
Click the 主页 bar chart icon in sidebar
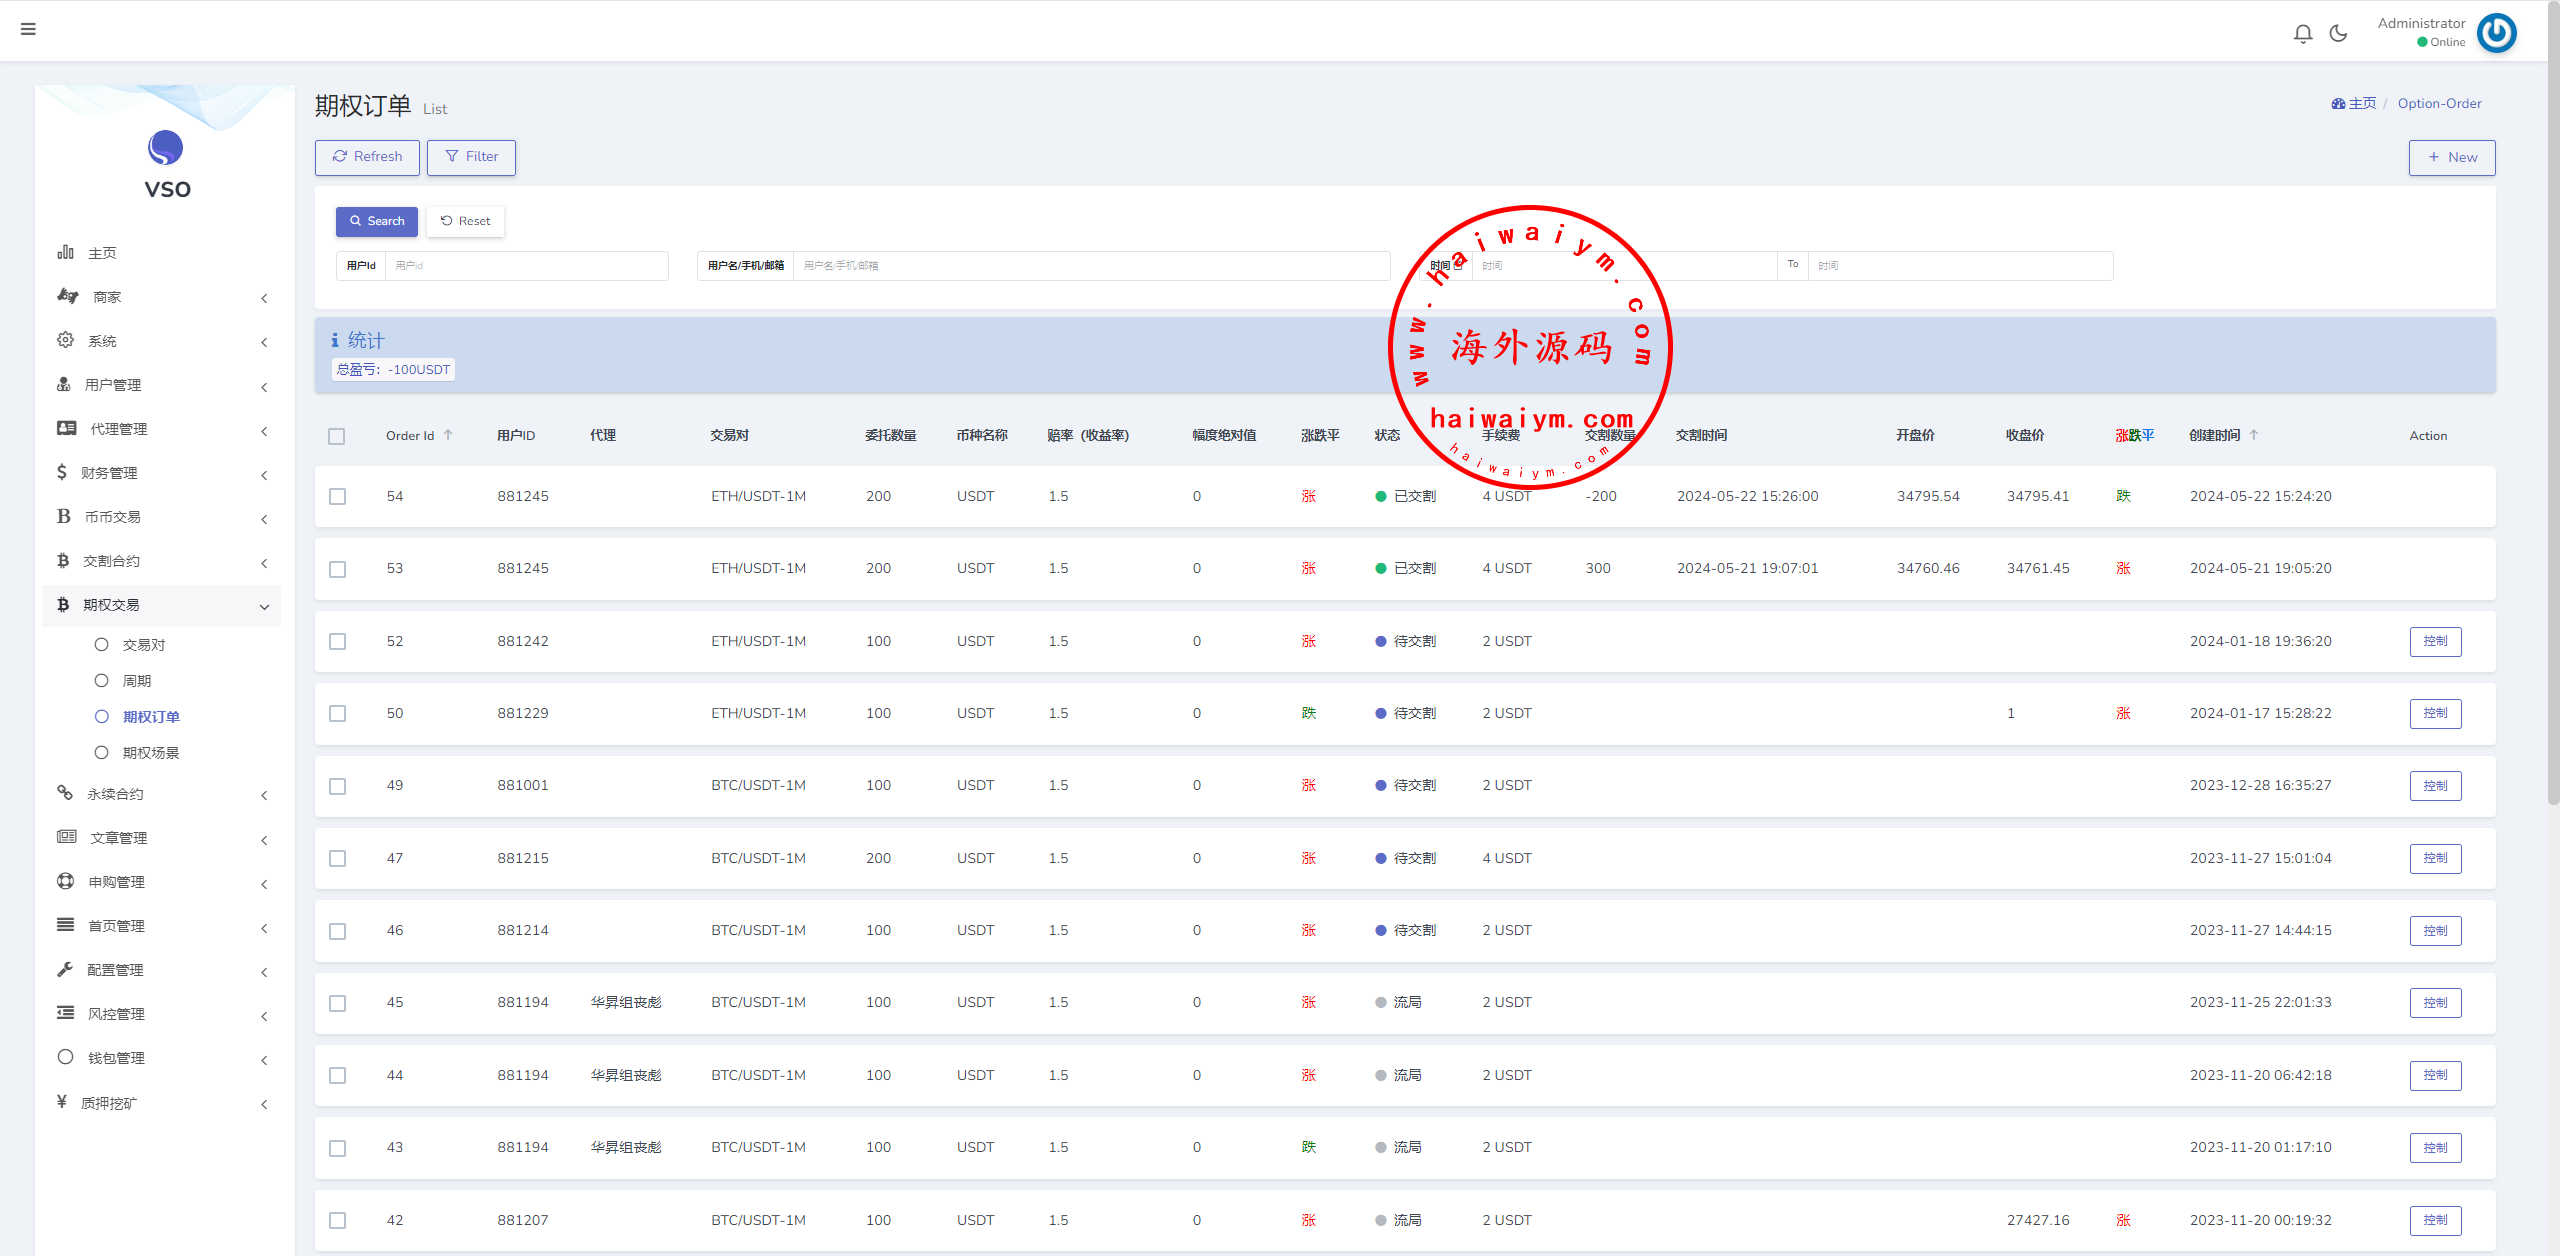66,253
